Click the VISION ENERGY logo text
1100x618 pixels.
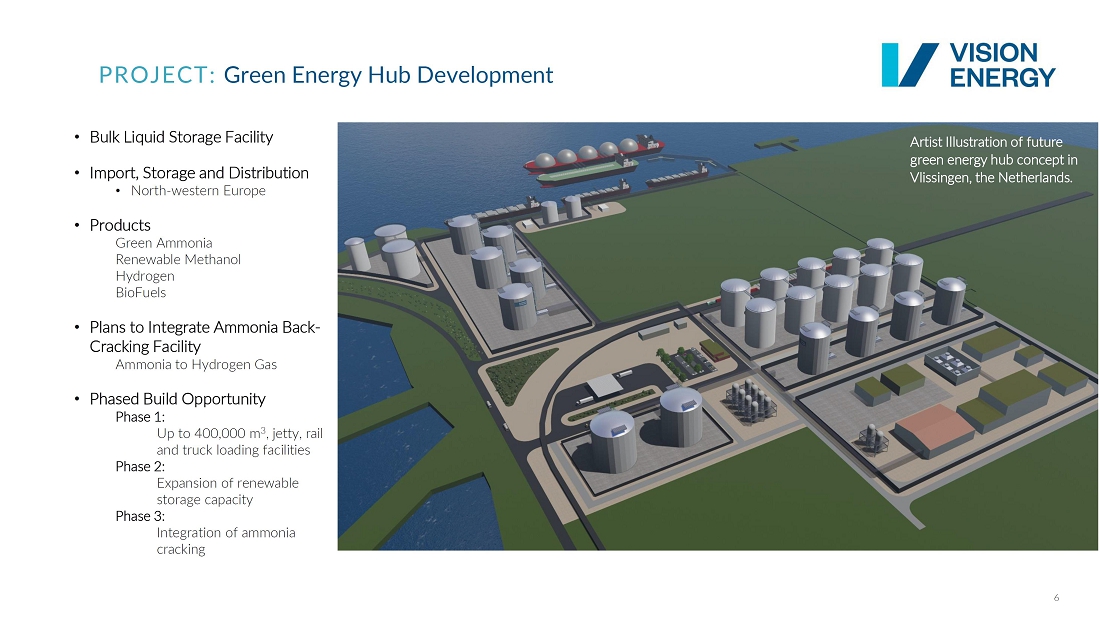coord(1001,65)
